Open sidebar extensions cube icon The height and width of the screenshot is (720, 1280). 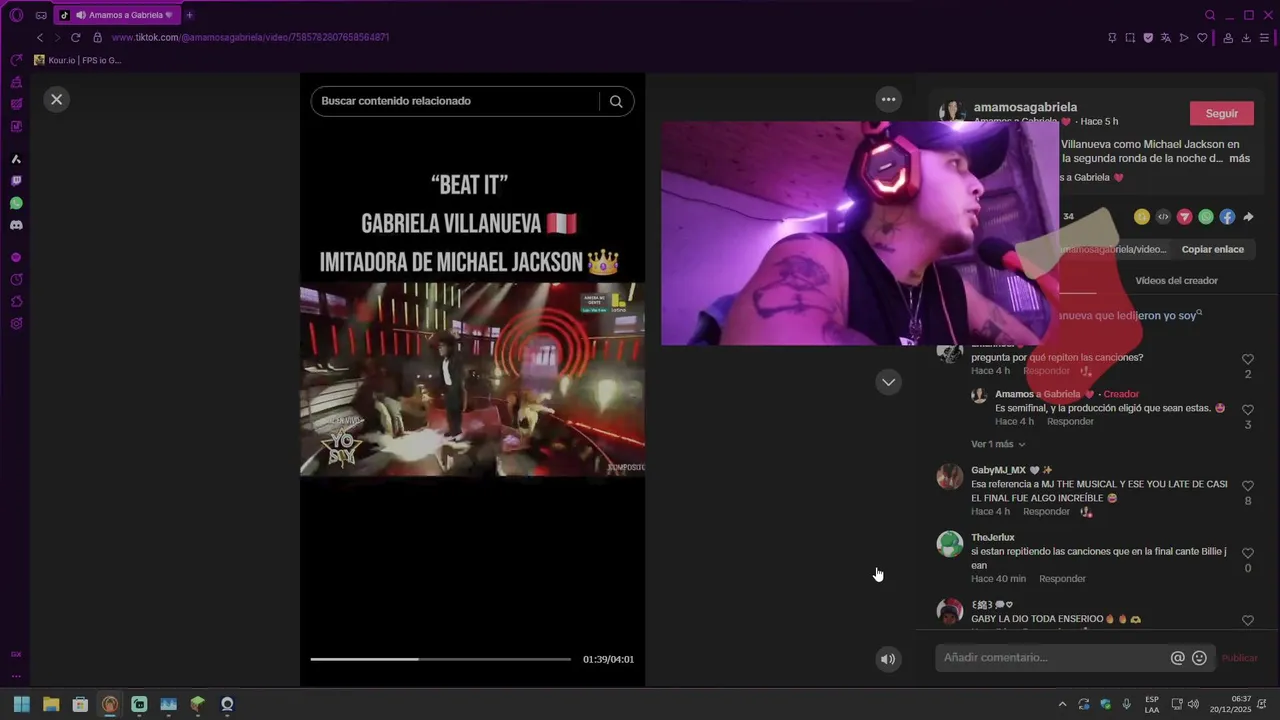click(16, 301)
